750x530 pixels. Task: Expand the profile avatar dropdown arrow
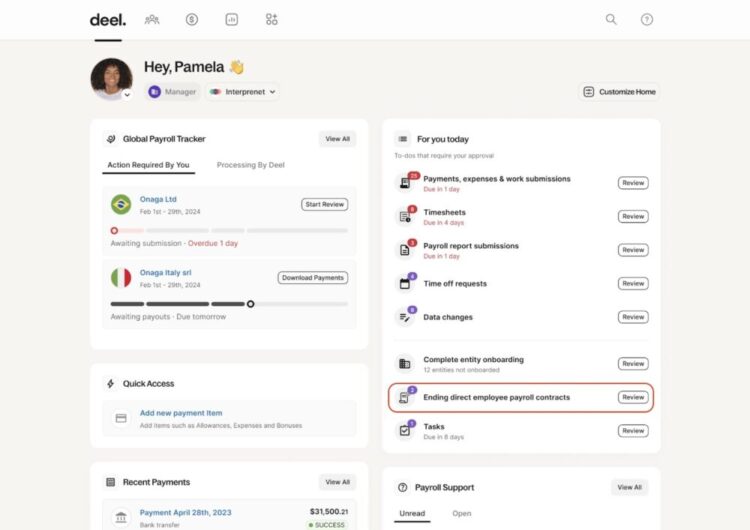pos(127,94)
